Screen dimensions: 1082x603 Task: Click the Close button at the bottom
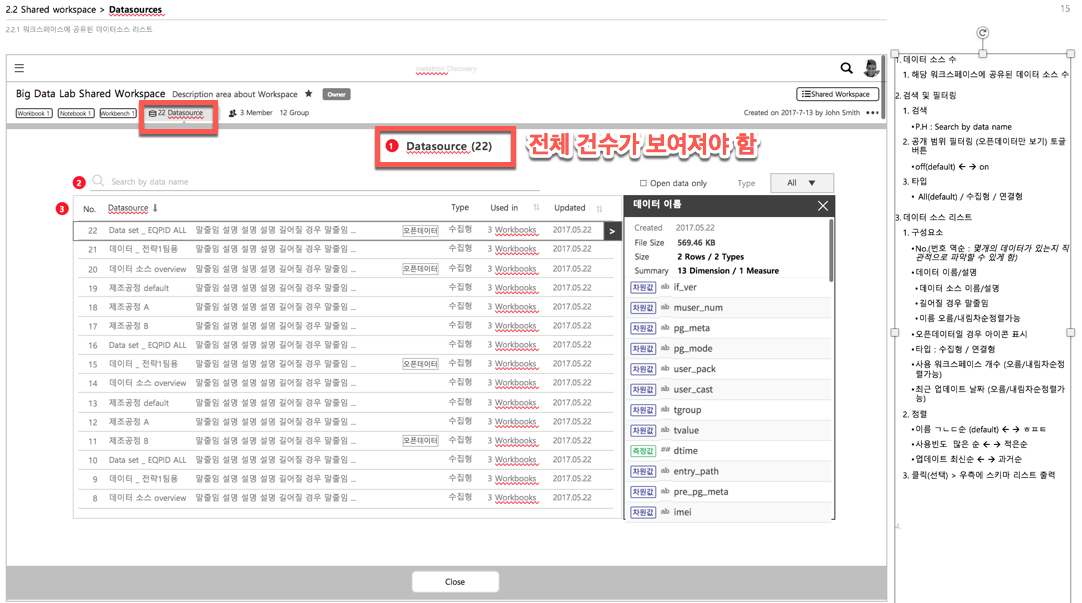tap(455, 582)
